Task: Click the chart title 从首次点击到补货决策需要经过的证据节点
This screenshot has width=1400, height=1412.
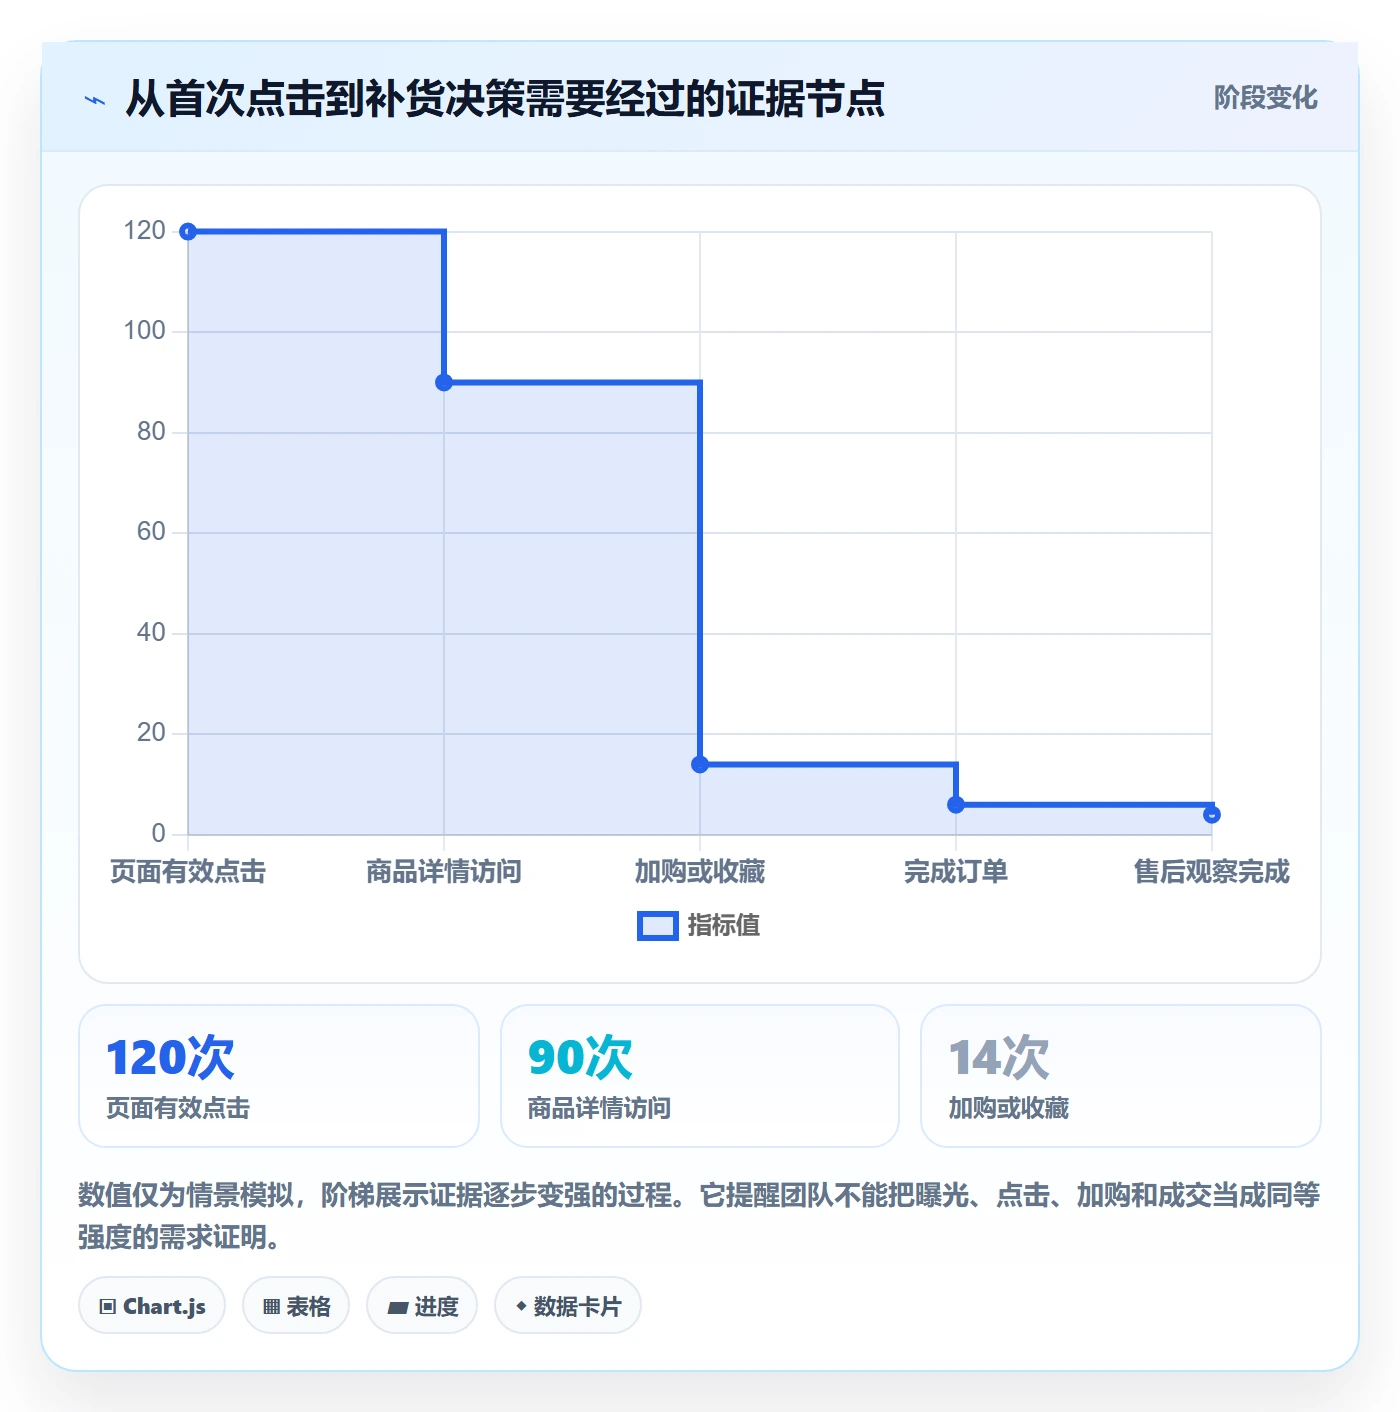Action: tap(505, 99)
